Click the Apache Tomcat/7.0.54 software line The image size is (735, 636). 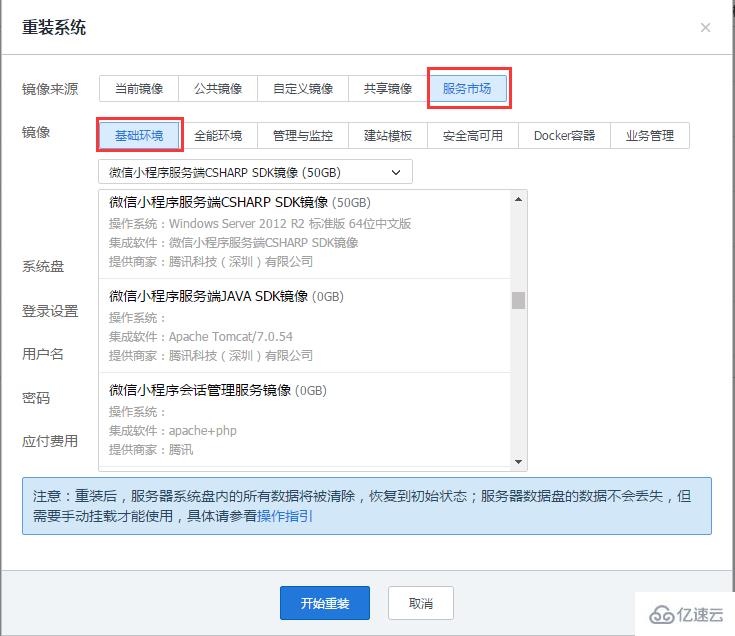pyautogui.click(x=201, y=337)
